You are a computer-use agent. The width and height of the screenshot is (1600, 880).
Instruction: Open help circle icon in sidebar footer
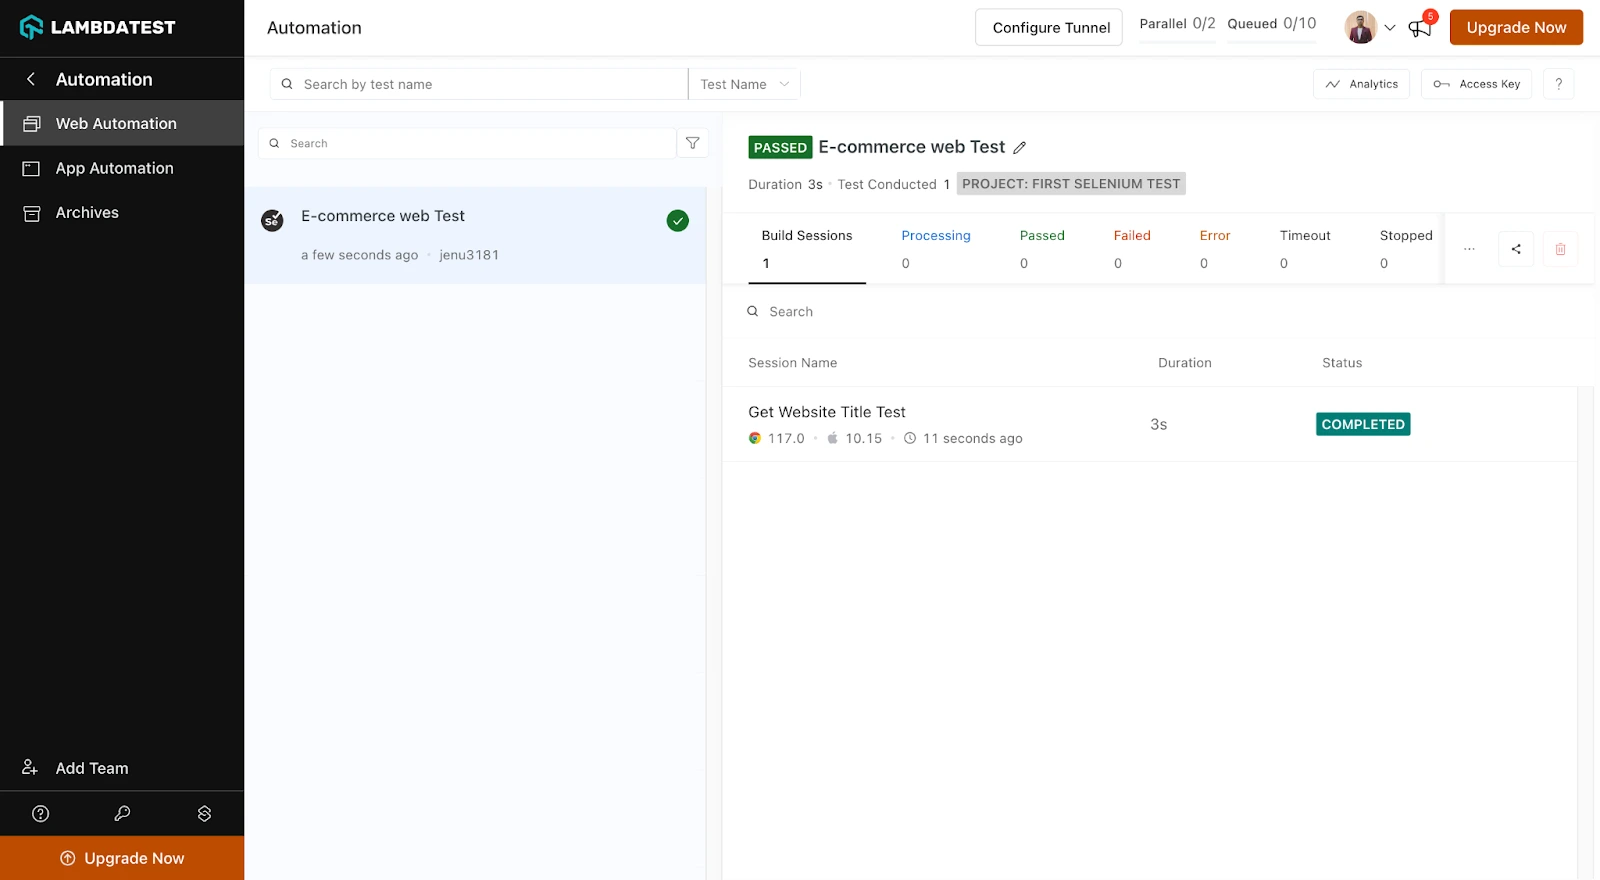[41, 814]
